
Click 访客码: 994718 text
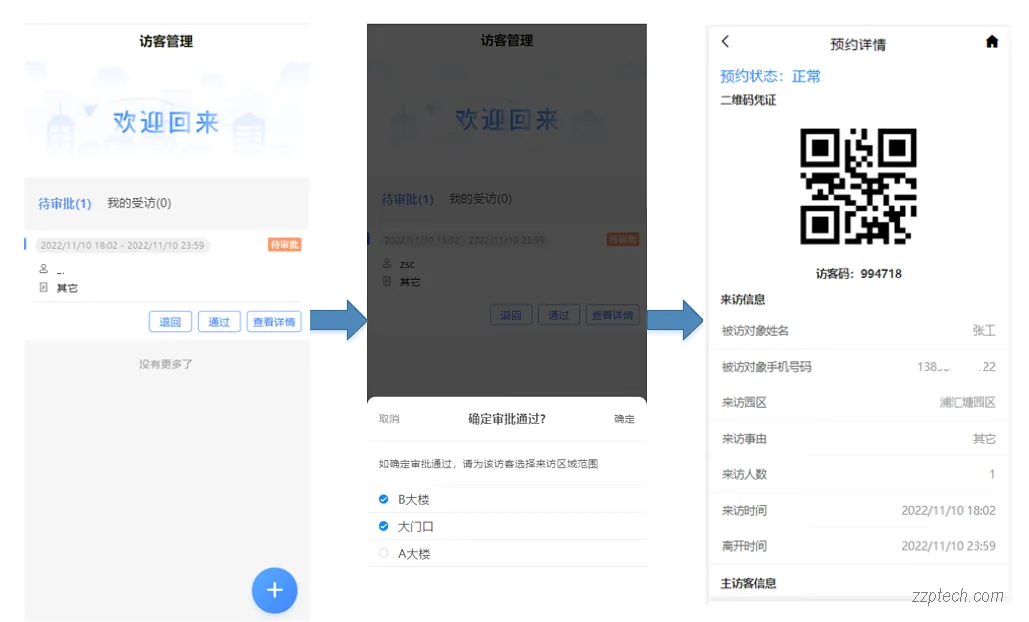click(x=858, y=274)
